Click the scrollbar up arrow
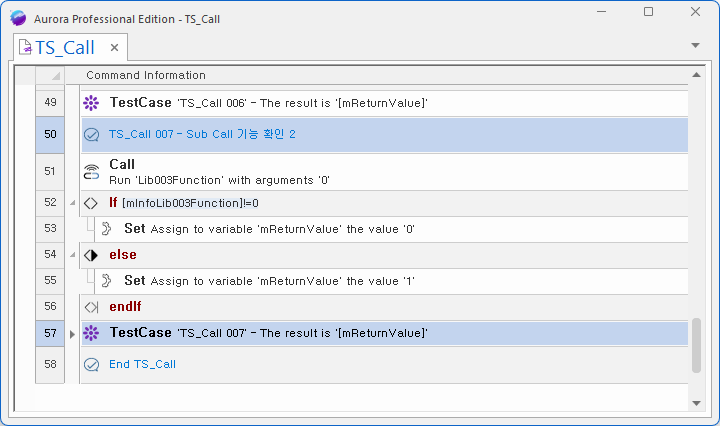 coord(696,75)
